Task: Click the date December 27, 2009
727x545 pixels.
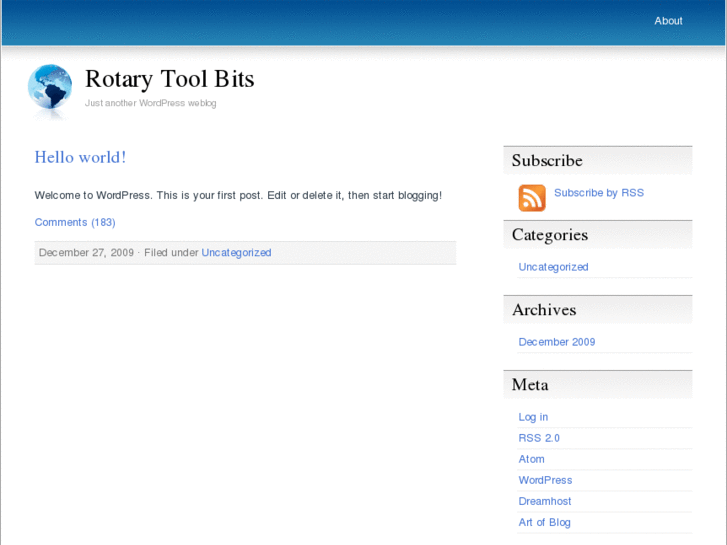Action: 86,252
